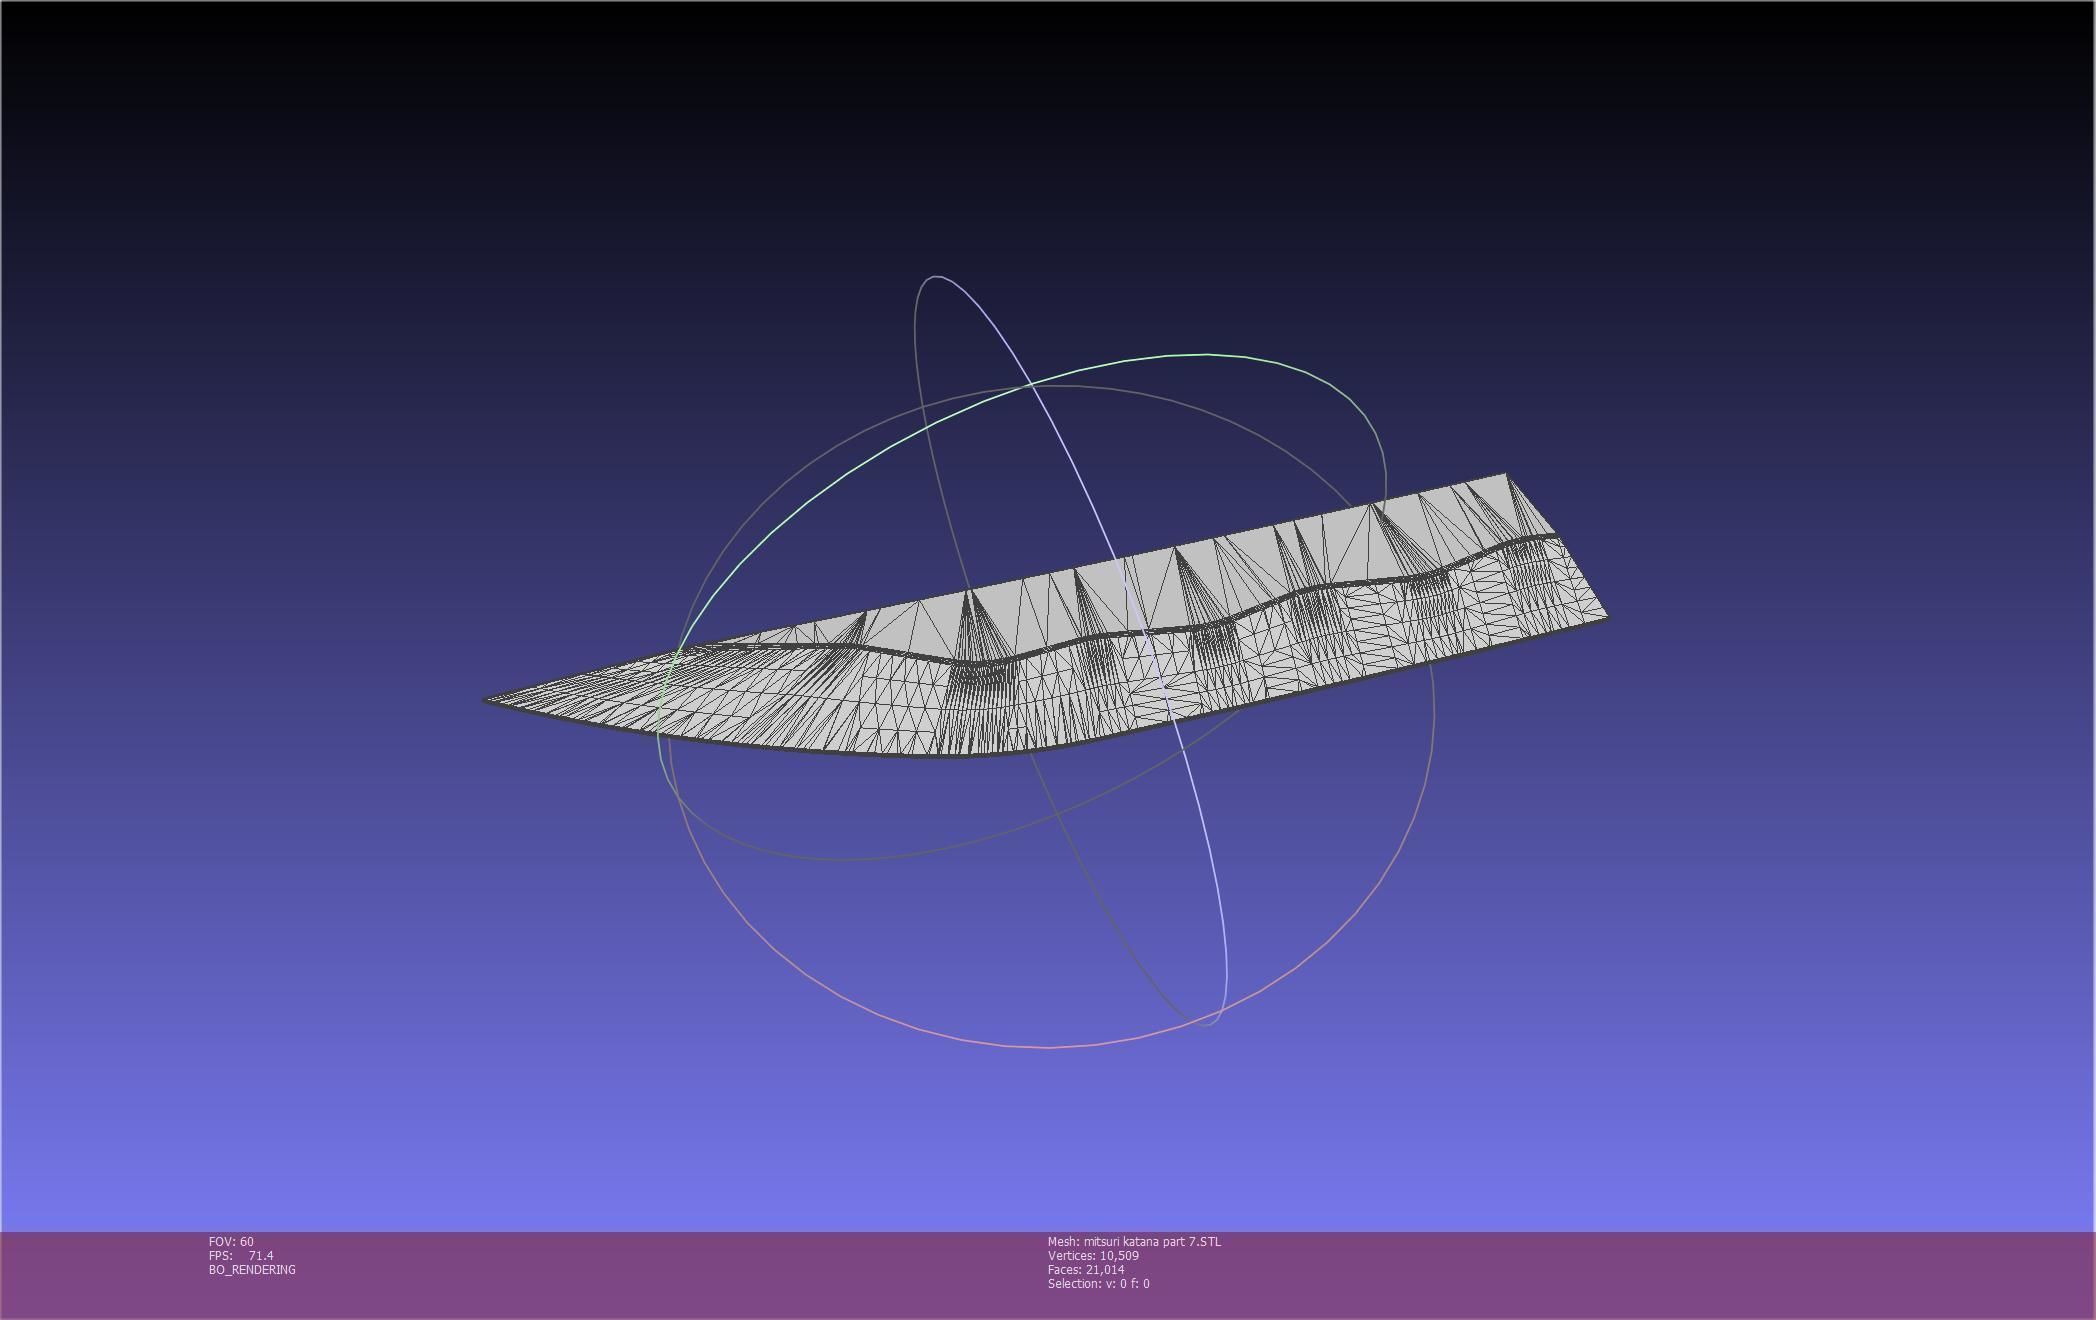Screen dimensions: 2096x1320
Task: Click the upper-right corner of the blade mesh
Action: [x=1504, y=476]
